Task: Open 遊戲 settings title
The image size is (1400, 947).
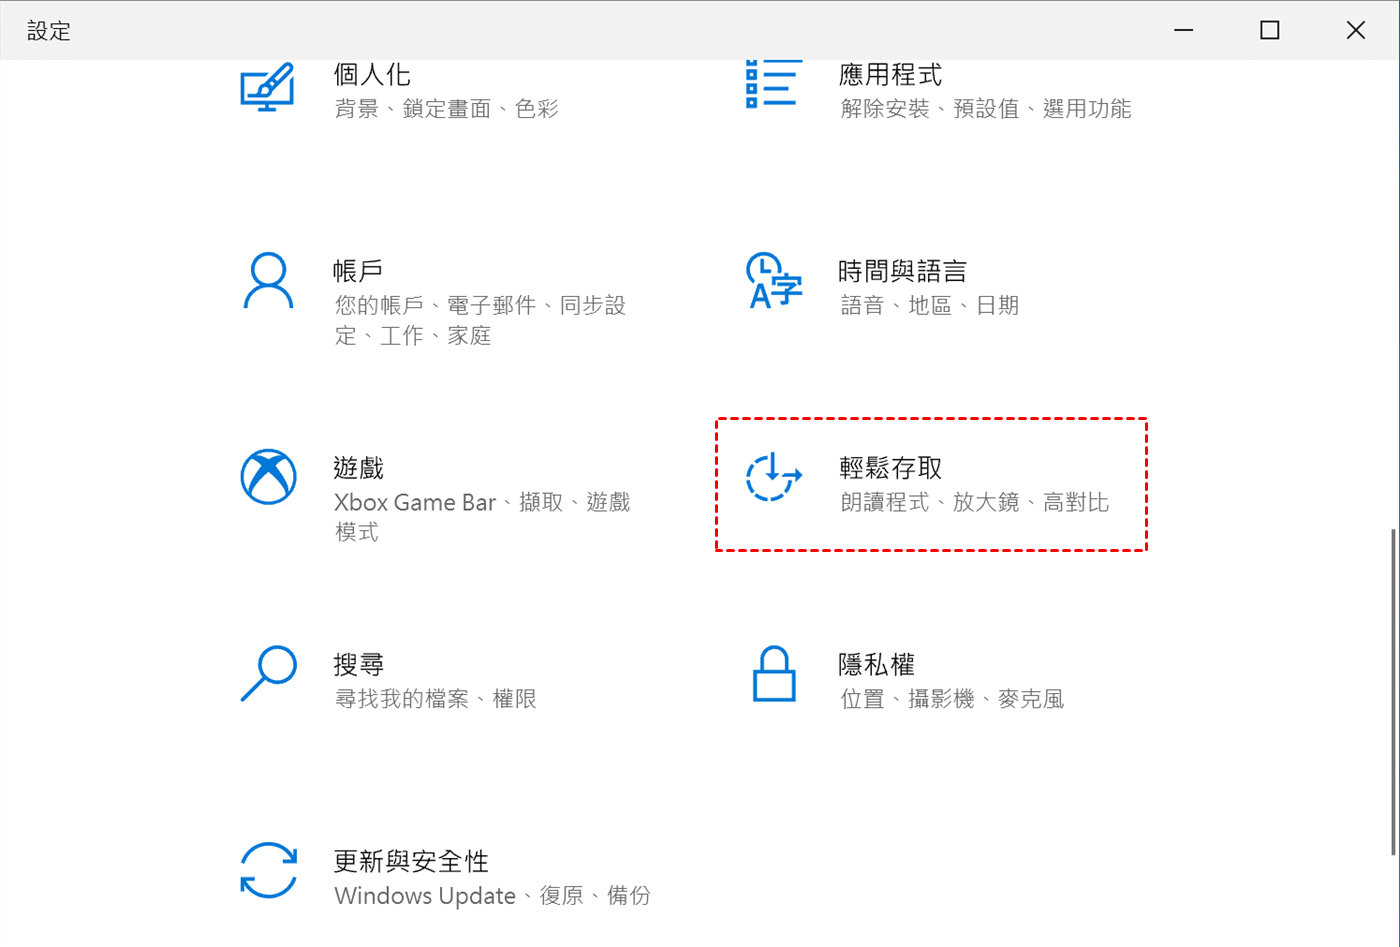Action: [358, 468]
